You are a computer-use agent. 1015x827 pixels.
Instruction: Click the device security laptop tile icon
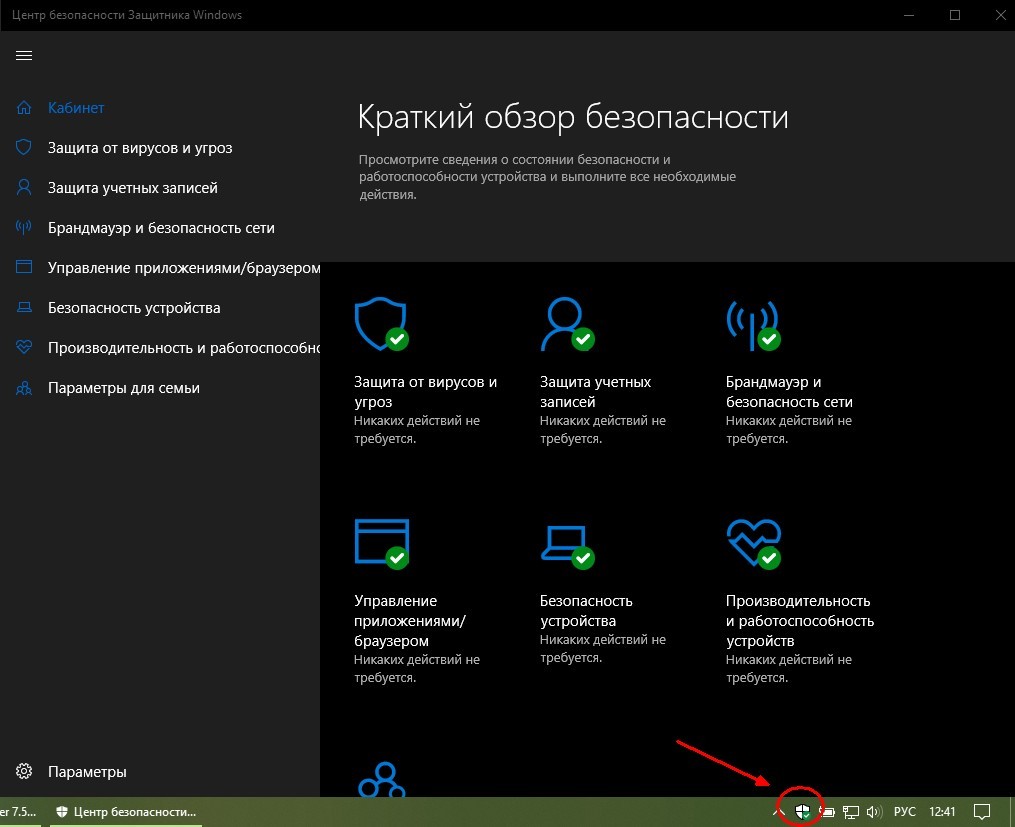click(x=567, y=547)
